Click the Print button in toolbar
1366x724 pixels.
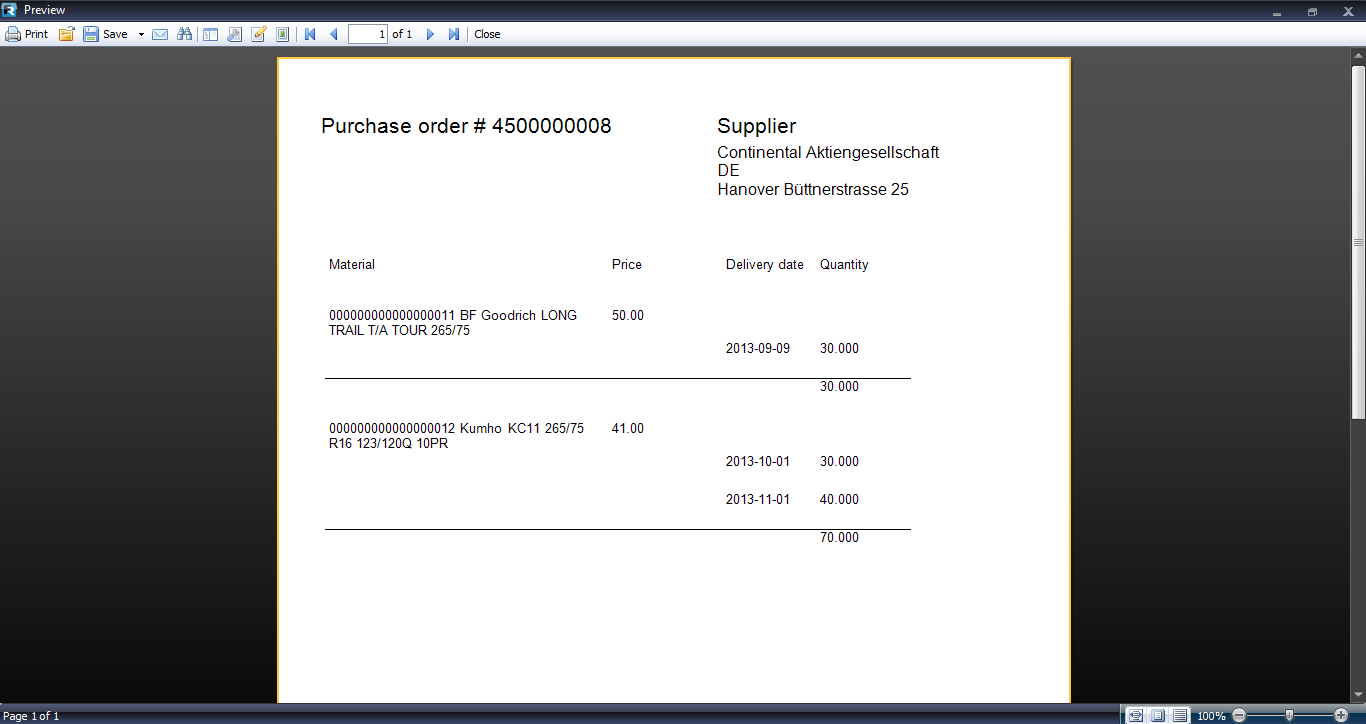(x=27, y=34)
